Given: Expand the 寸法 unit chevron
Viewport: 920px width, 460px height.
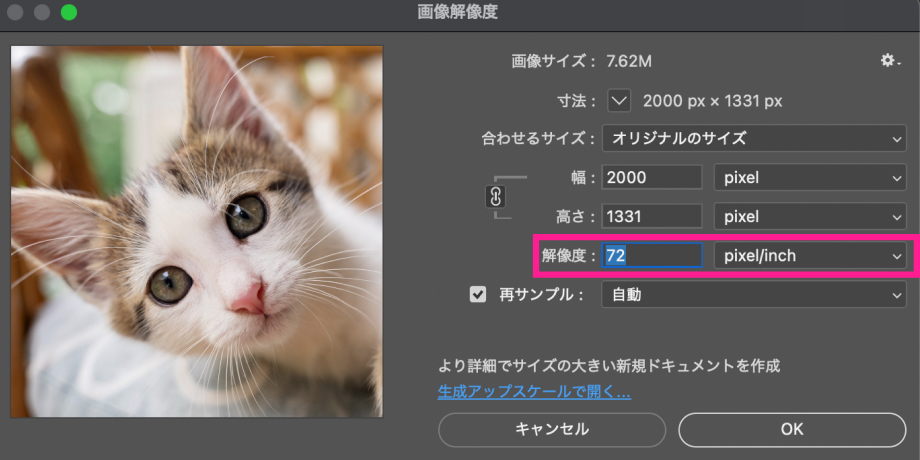Looking at the screenshot, I should 620,101.
